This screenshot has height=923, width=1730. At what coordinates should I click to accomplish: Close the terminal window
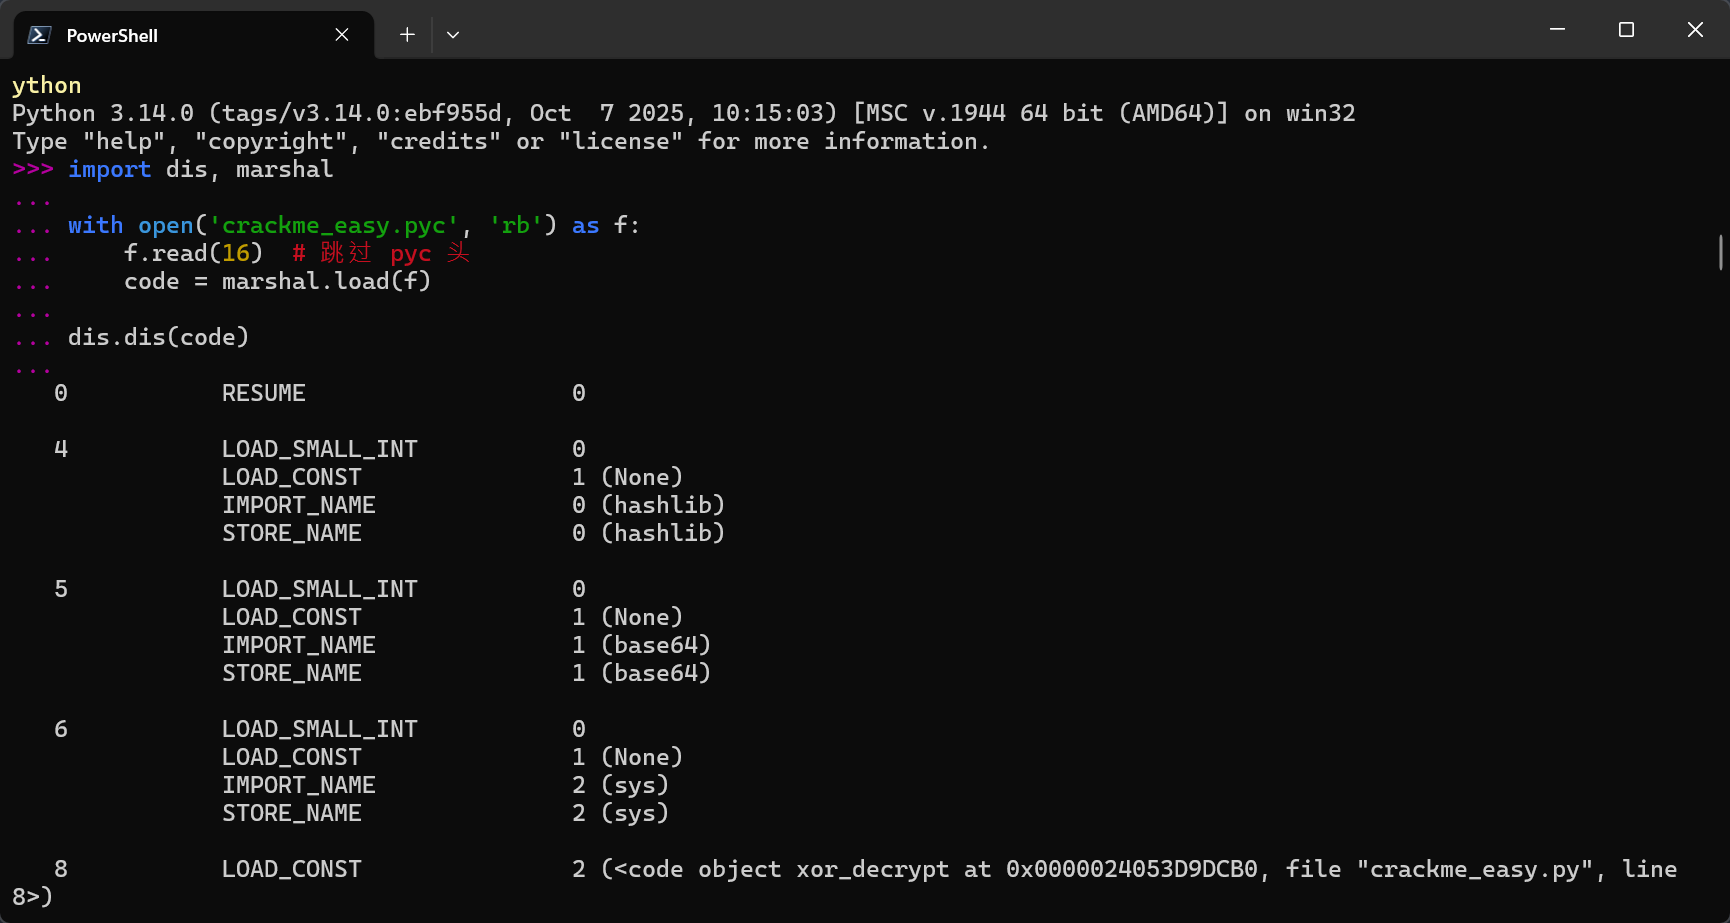coord(1695,30)
